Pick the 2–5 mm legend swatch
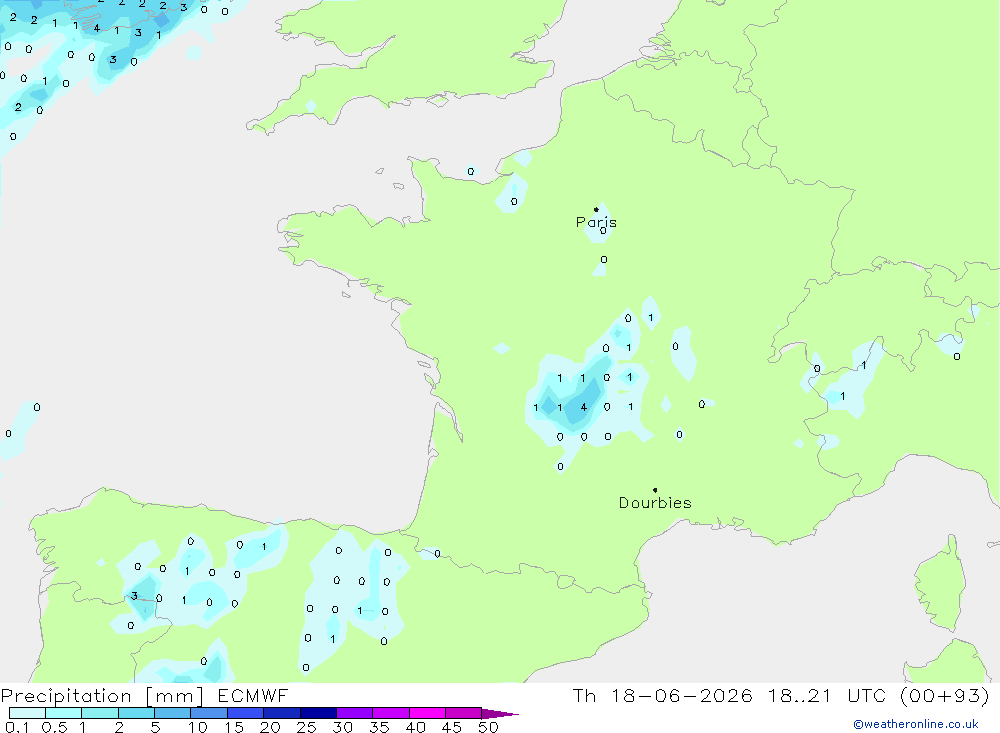The image size is (1000, 733). (136, 713)
